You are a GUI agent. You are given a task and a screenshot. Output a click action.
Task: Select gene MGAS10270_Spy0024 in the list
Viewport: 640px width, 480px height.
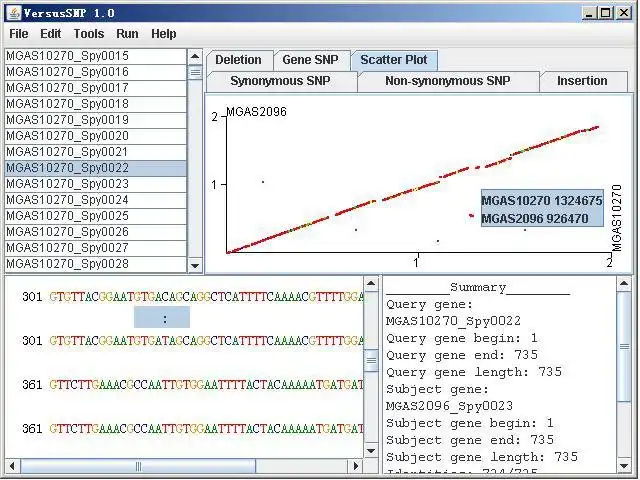coord(96,200)
